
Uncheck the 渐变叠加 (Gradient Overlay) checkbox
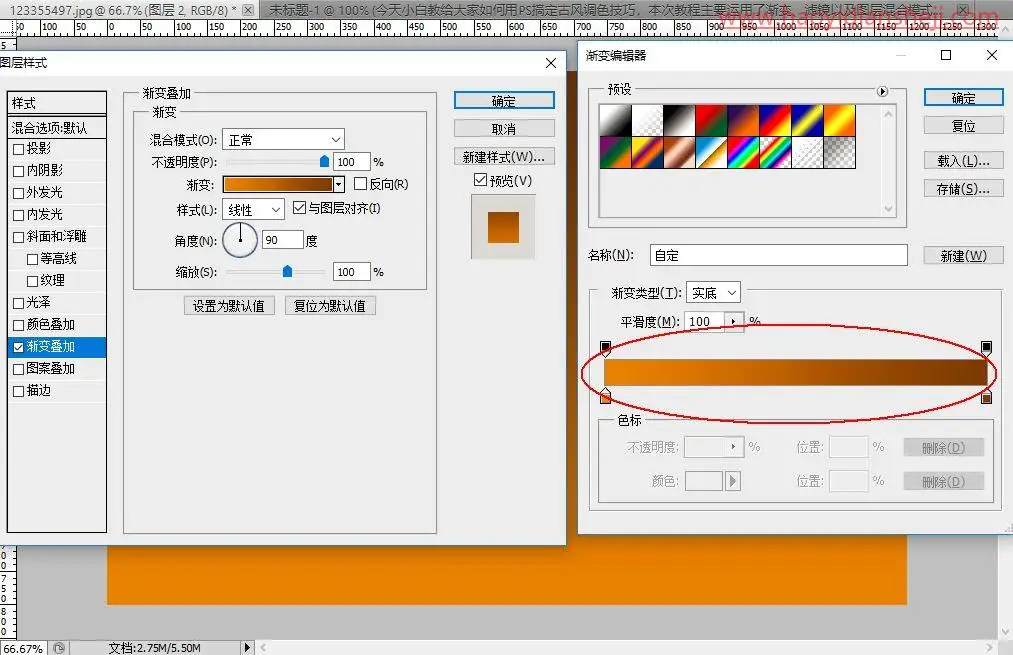pyautogui.click(x=19, y=347)
